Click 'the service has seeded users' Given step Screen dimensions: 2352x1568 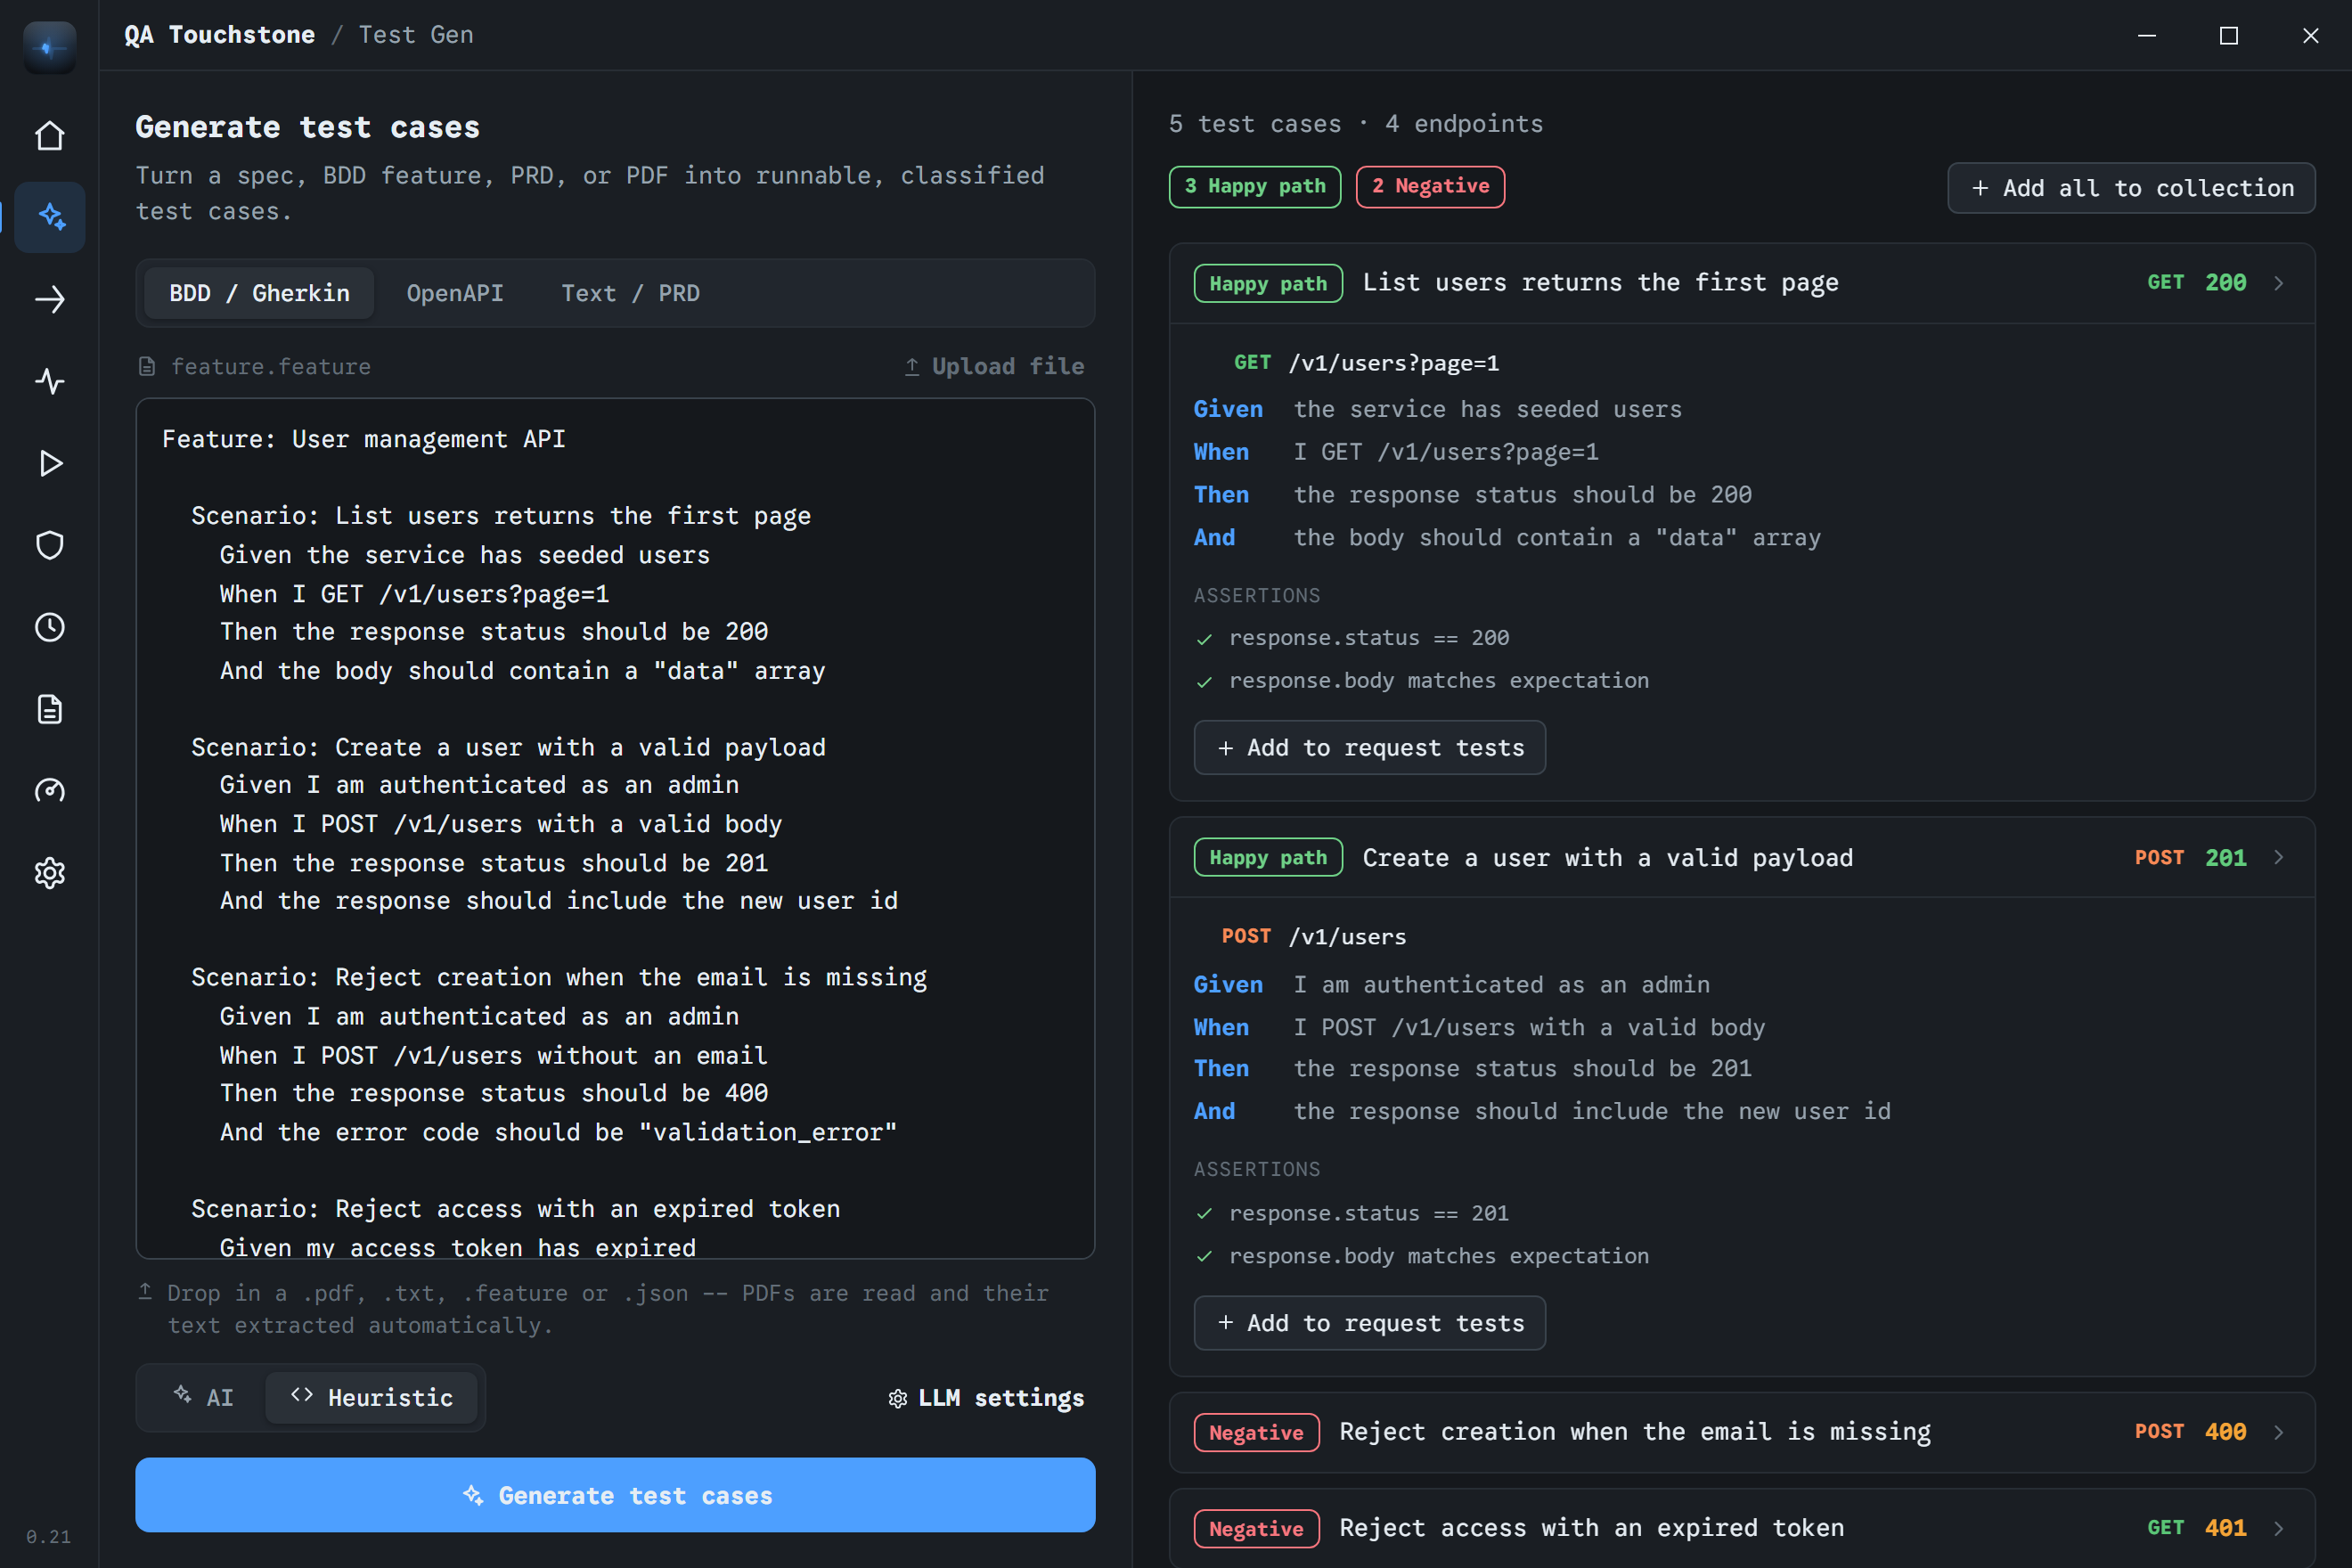(x=1487, y=409)
